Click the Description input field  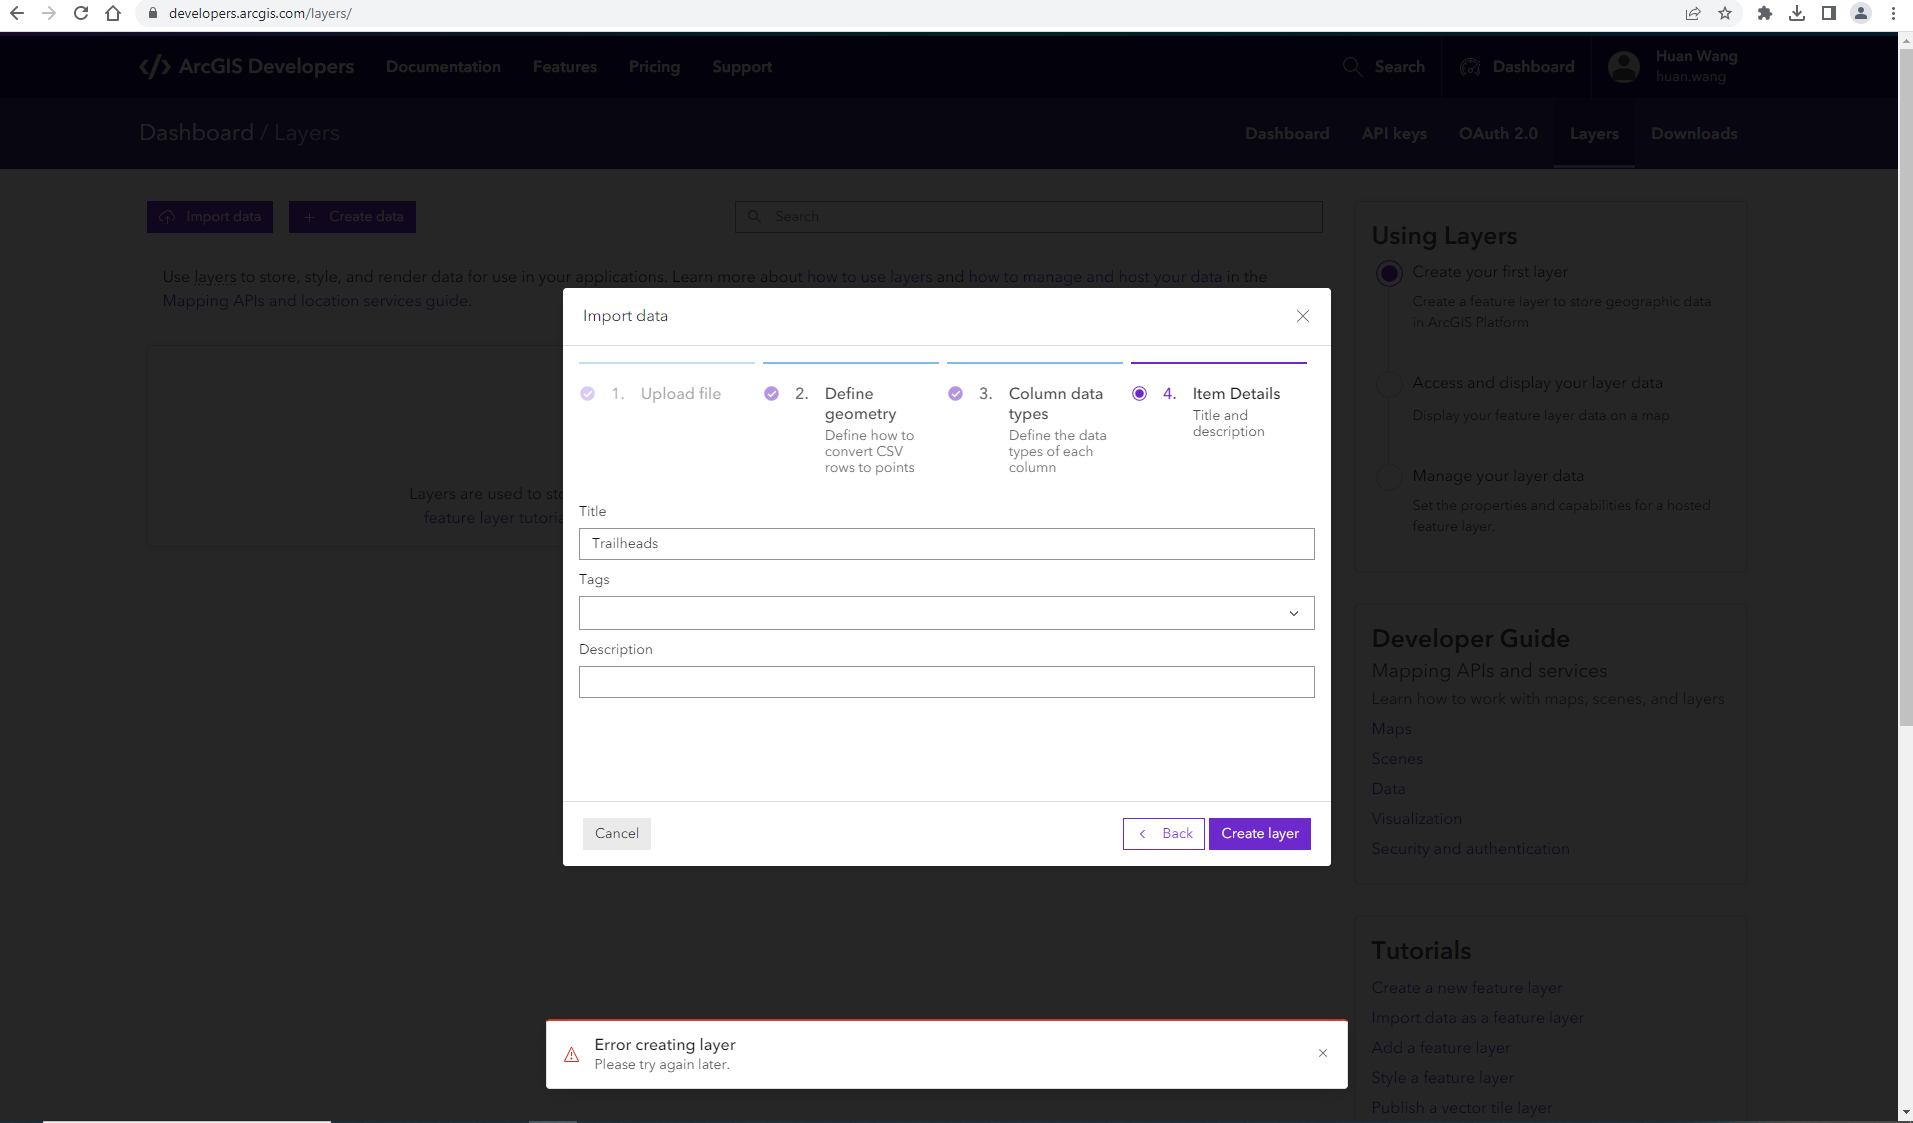[946, 682]
